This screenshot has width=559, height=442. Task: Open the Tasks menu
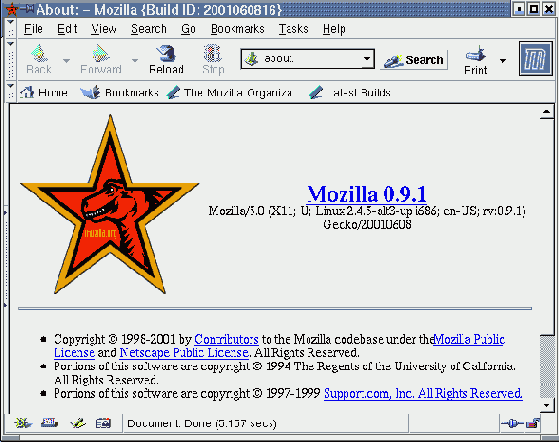tap(293, 29)
